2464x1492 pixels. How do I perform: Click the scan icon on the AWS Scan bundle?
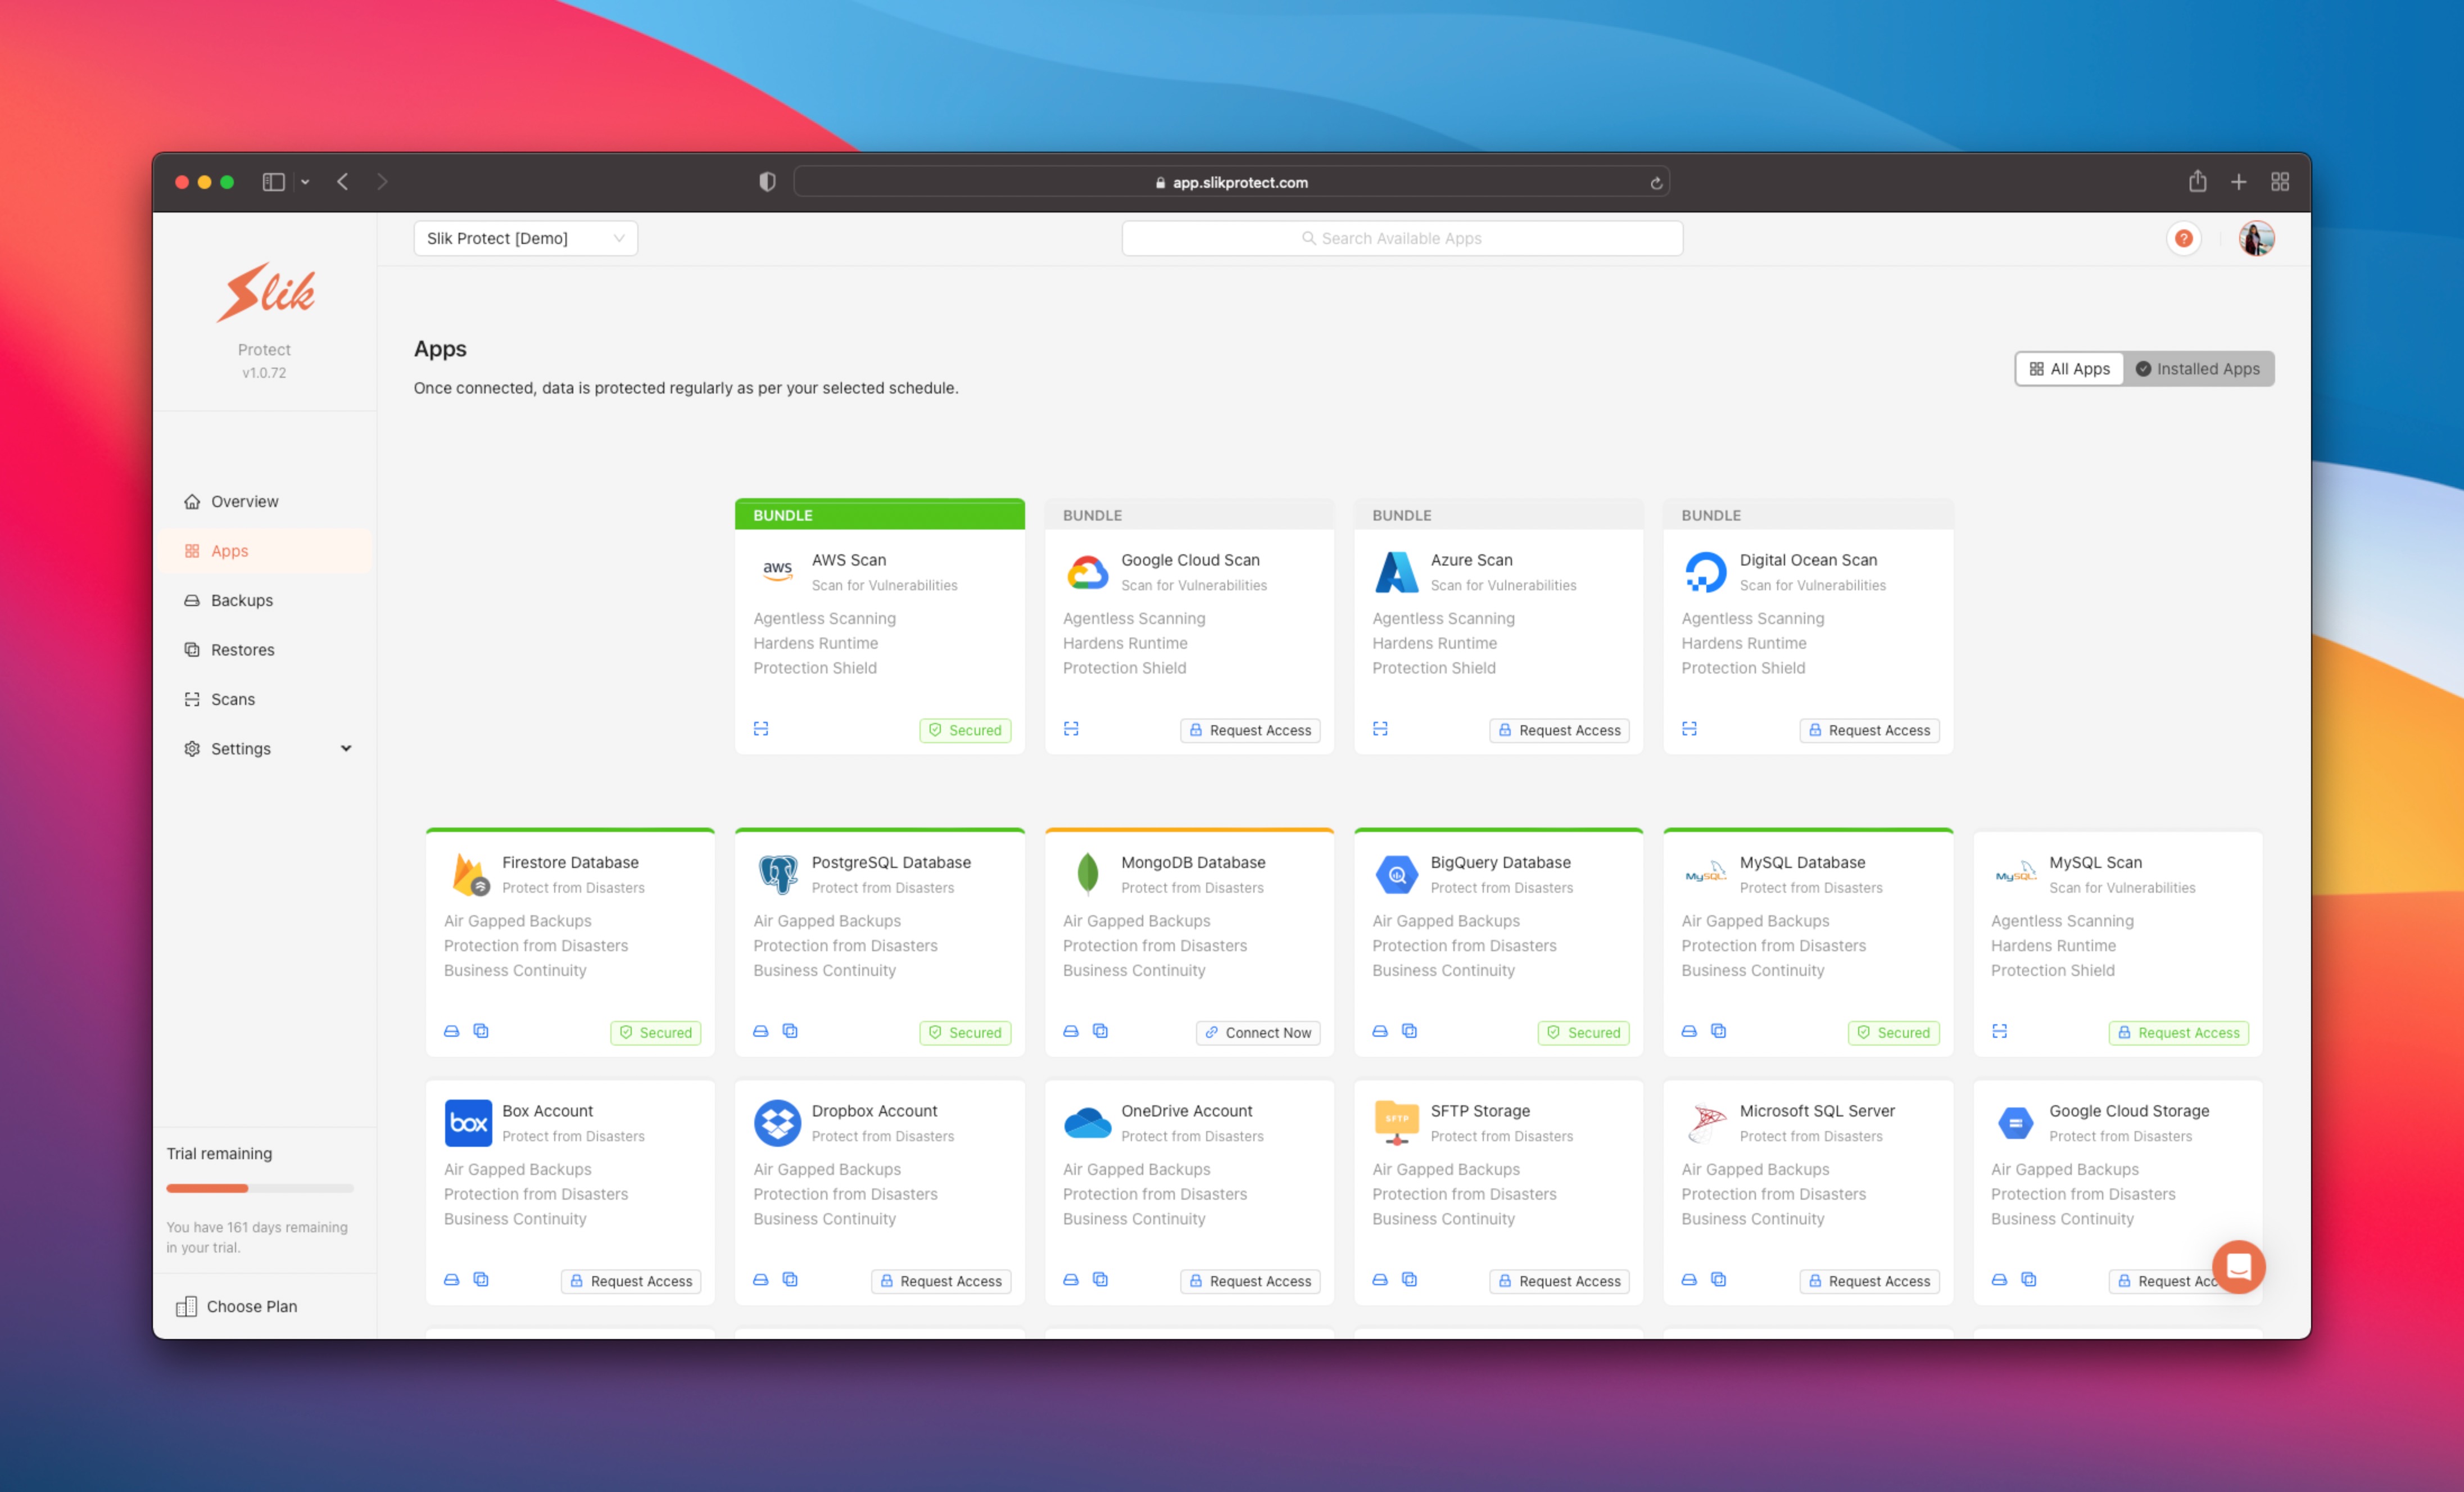761,729
